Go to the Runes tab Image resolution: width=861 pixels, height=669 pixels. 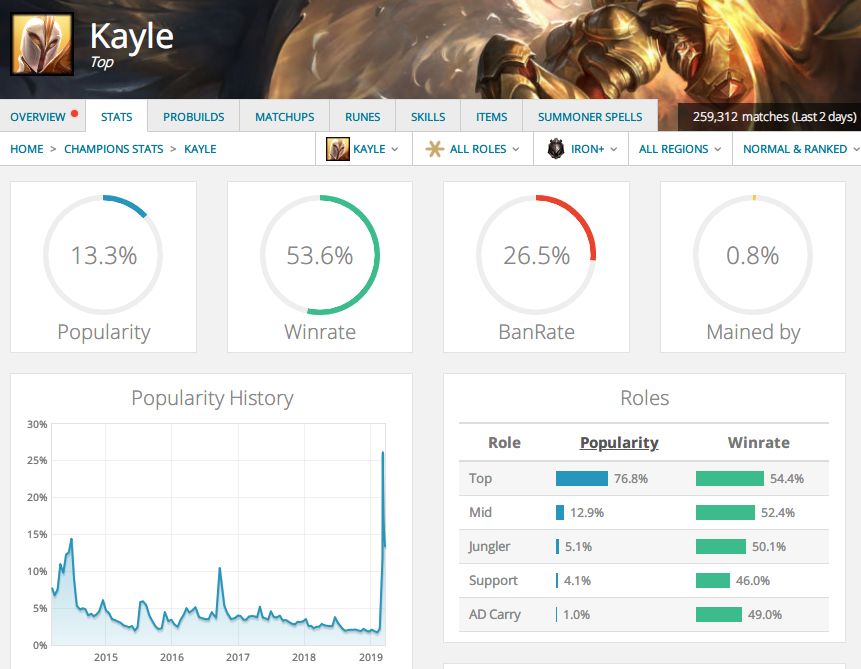[362, 117]
